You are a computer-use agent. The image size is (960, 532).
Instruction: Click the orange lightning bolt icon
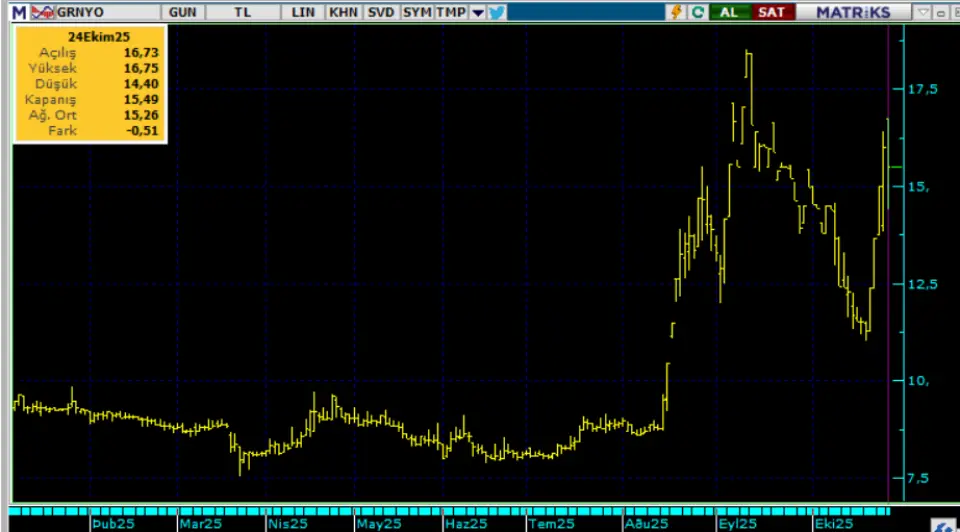pyautogui.click(x=676, y=12)
